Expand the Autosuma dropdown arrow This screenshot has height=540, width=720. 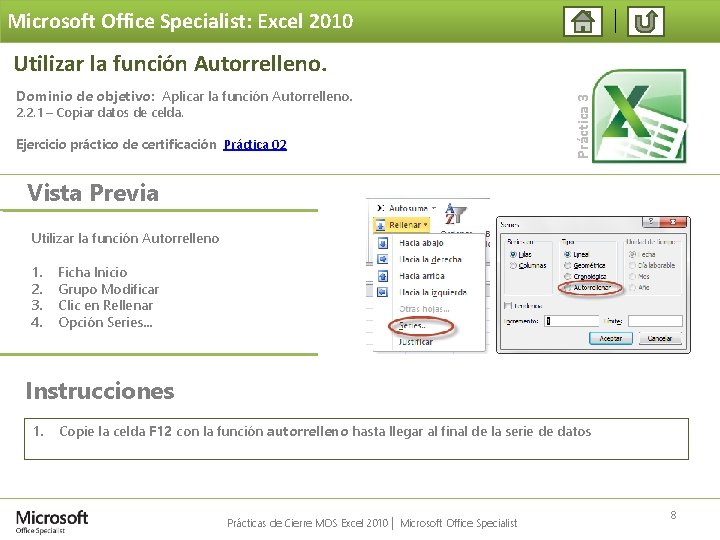tap(434, 208)
